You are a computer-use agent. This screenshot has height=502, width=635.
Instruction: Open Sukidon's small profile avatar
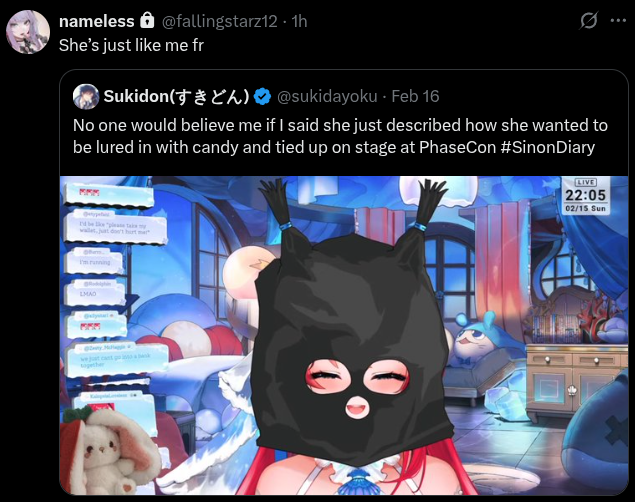point(86,96)
